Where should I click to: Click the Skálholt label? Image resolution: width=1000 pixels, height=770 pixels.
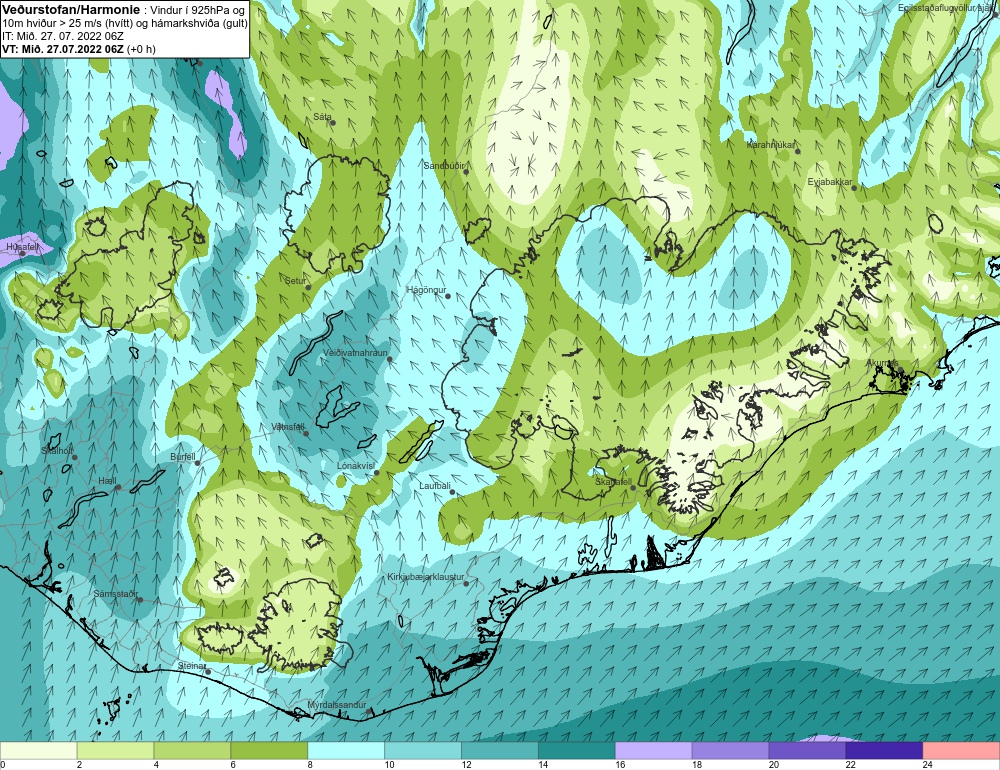click(57, 451)
